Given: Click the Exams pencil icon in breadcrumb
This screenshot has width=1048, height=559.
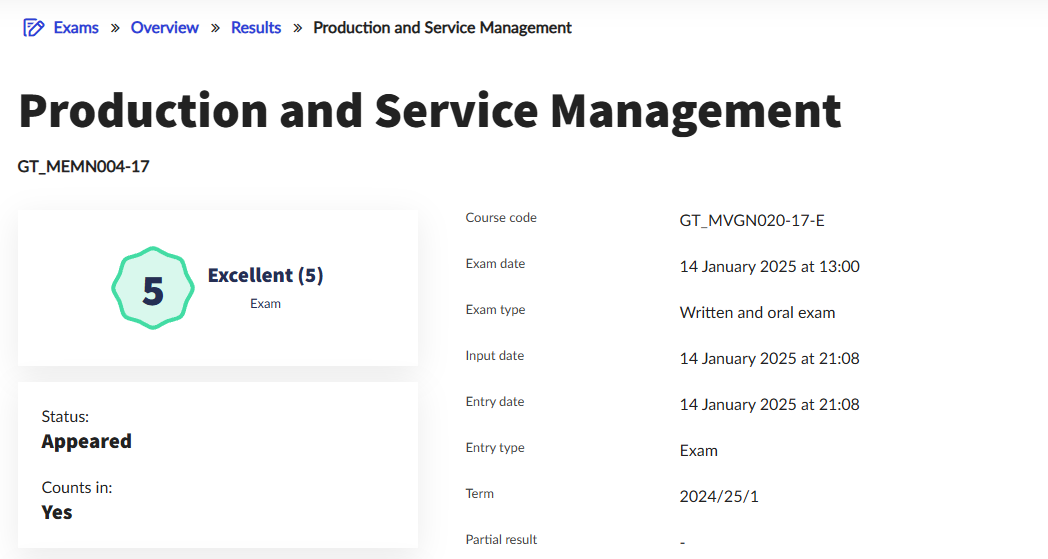Looking at the screenshot, I should (33, 28).
